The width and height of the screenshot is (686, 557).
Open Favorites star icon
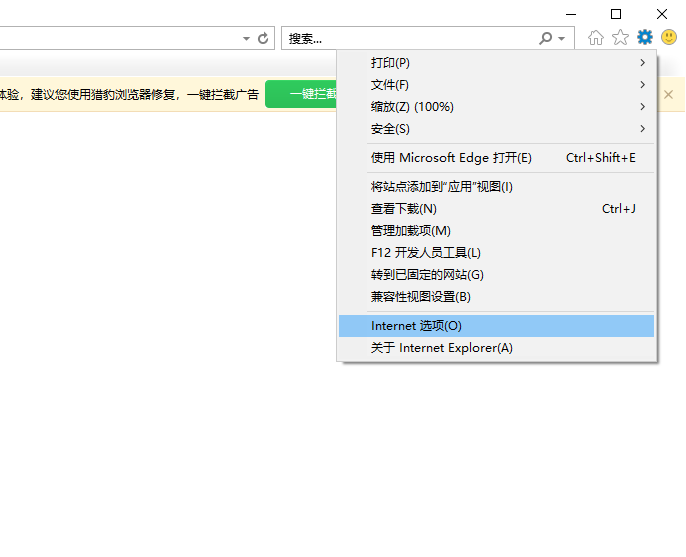[x=620, y=38]
